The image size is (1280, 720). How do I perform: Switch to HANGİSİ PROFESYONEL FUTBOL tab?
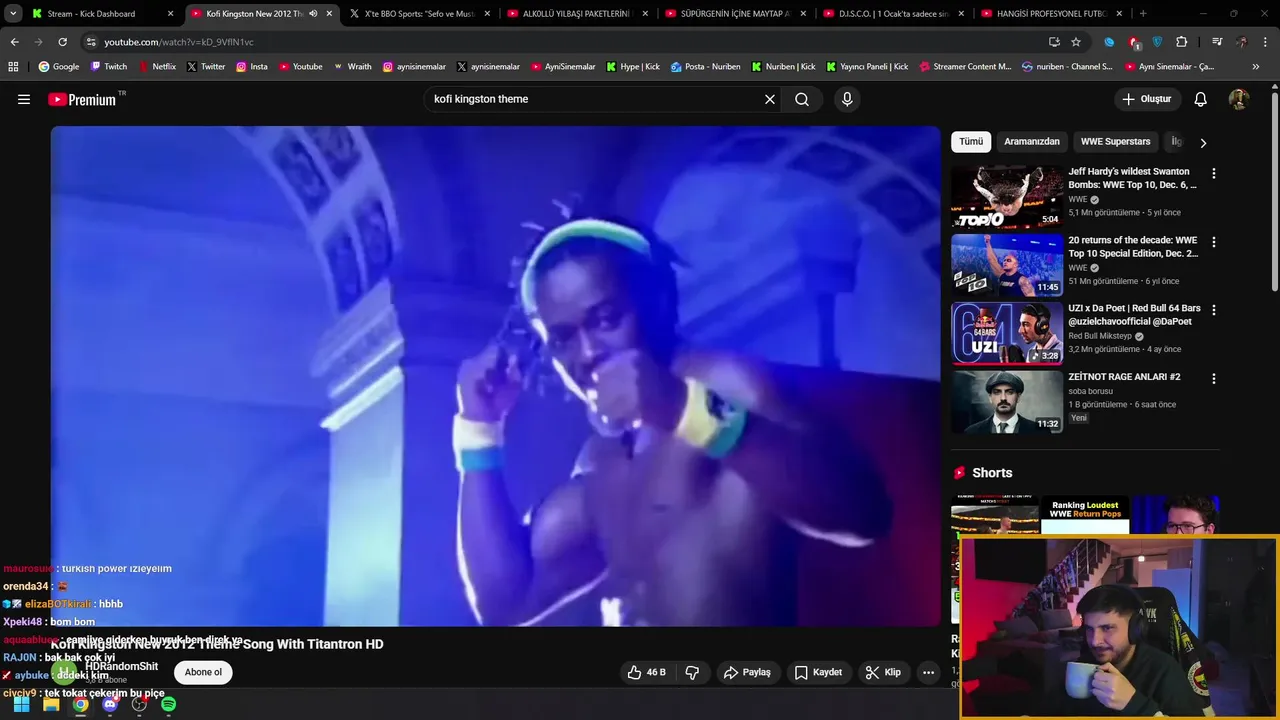point(1052,14)
